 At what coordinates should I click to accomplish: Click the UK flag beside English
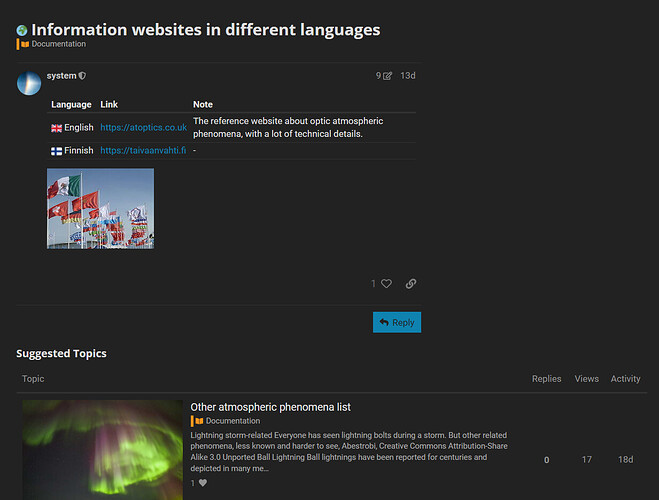(x=56, y=128)
